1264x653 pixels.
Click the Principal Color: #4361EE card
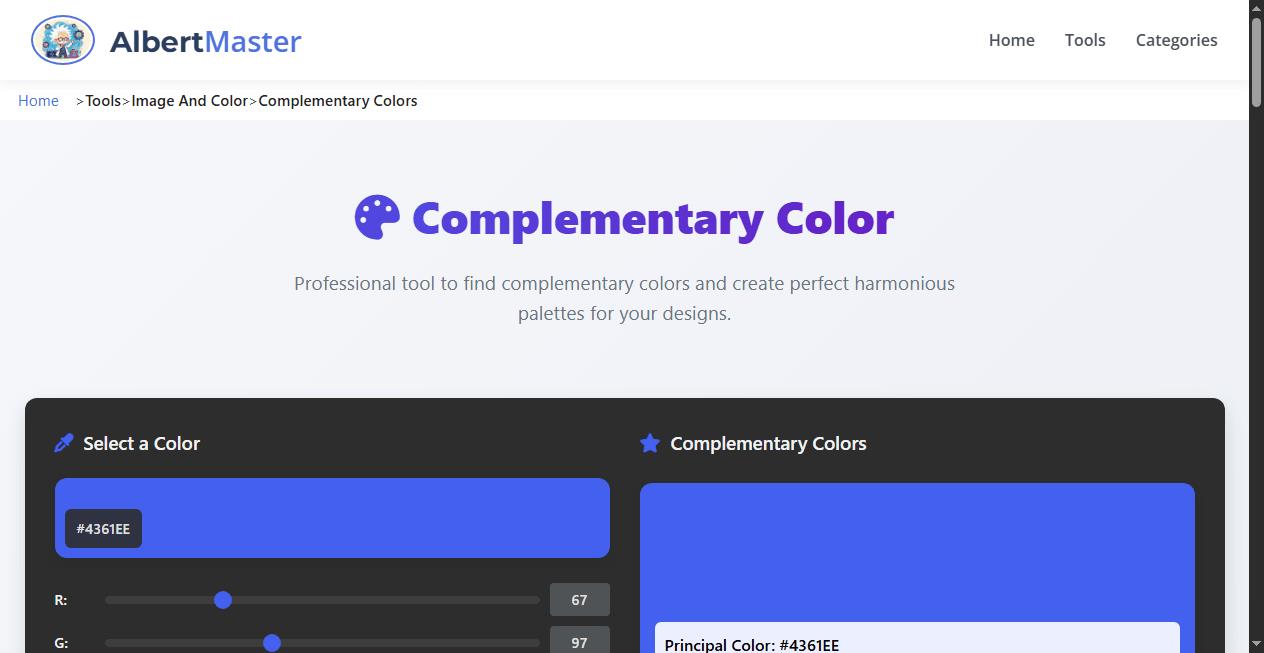[x=917, y=641]
